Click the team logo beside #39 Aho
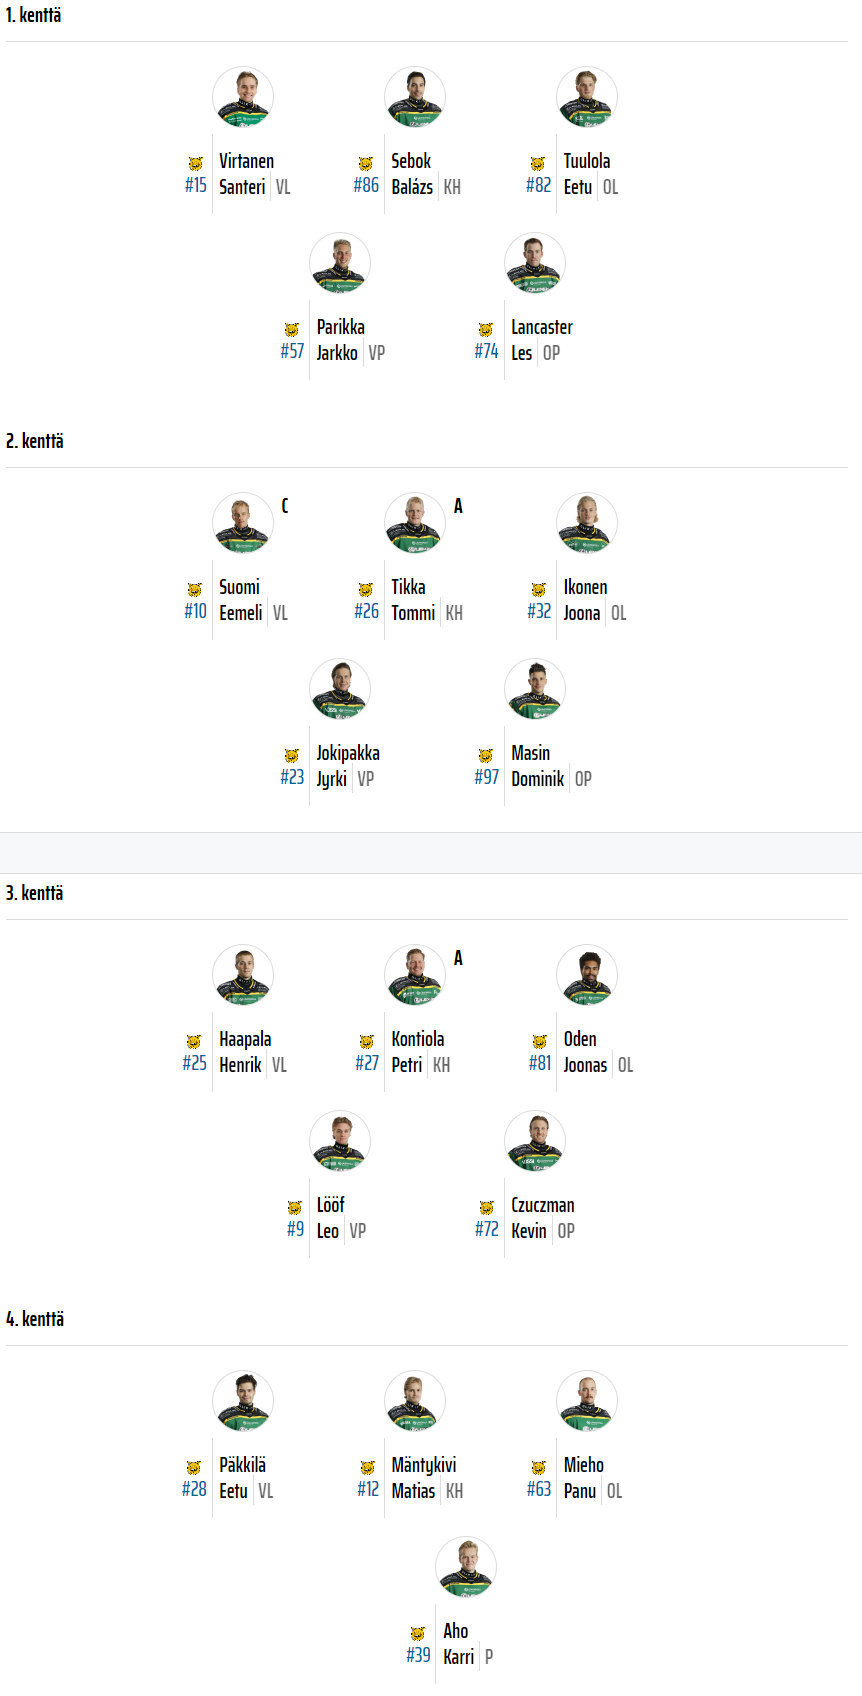862x1696 pixels. coord(418,1633)
